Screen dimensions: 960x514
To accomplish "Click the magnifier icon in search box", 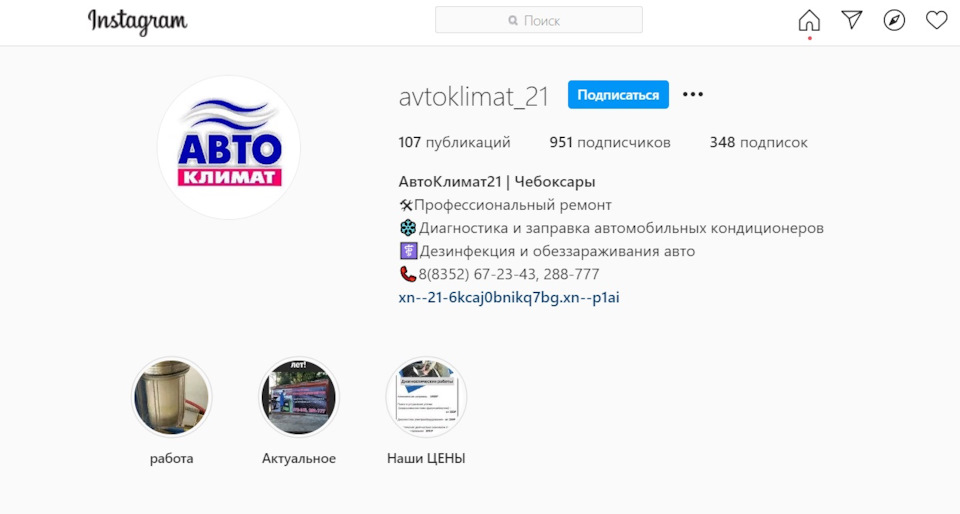I will (513, 21).
